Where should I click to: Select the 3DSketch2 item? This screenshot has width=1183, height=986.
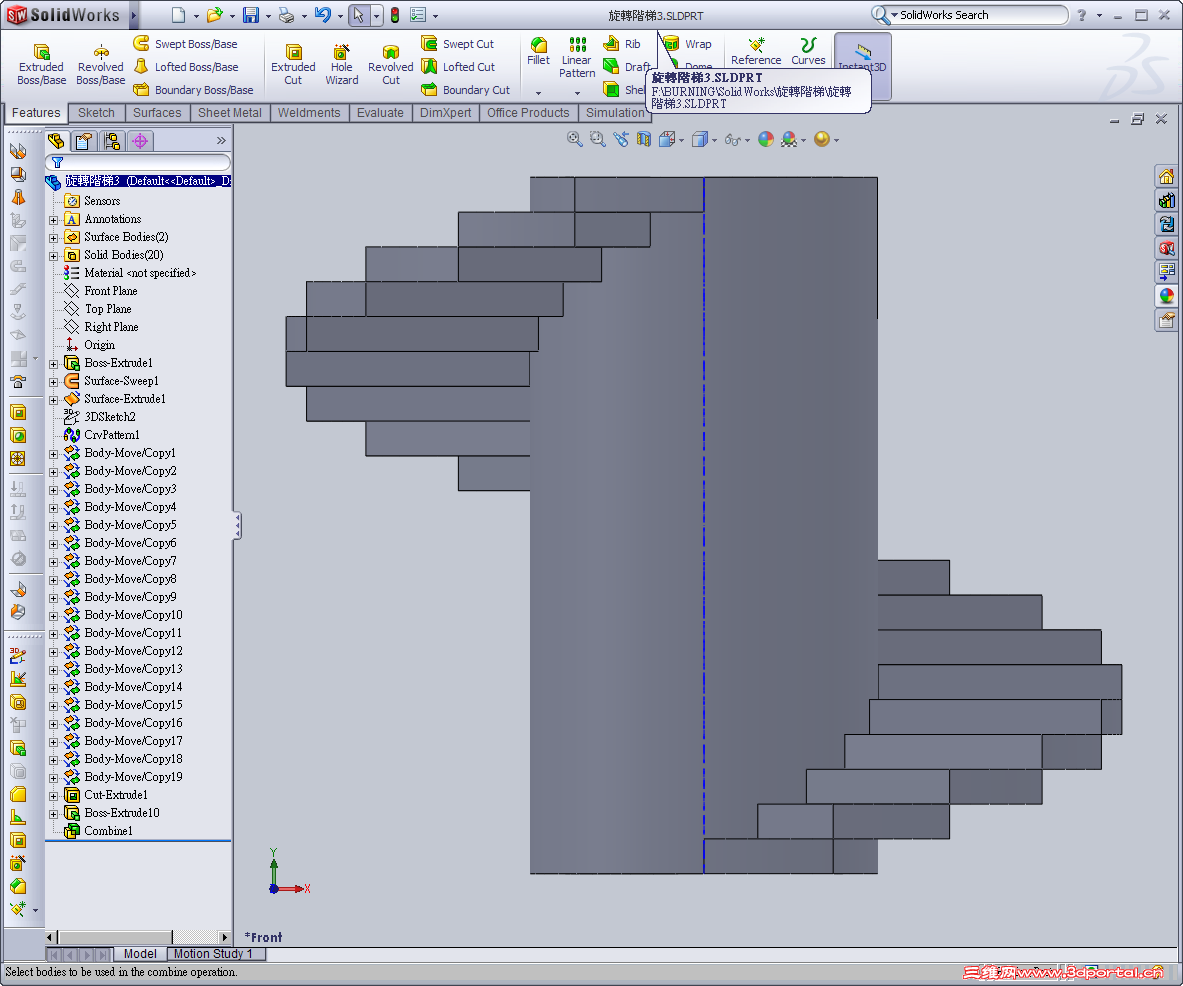pyautogui.click(x=100, y=416)
